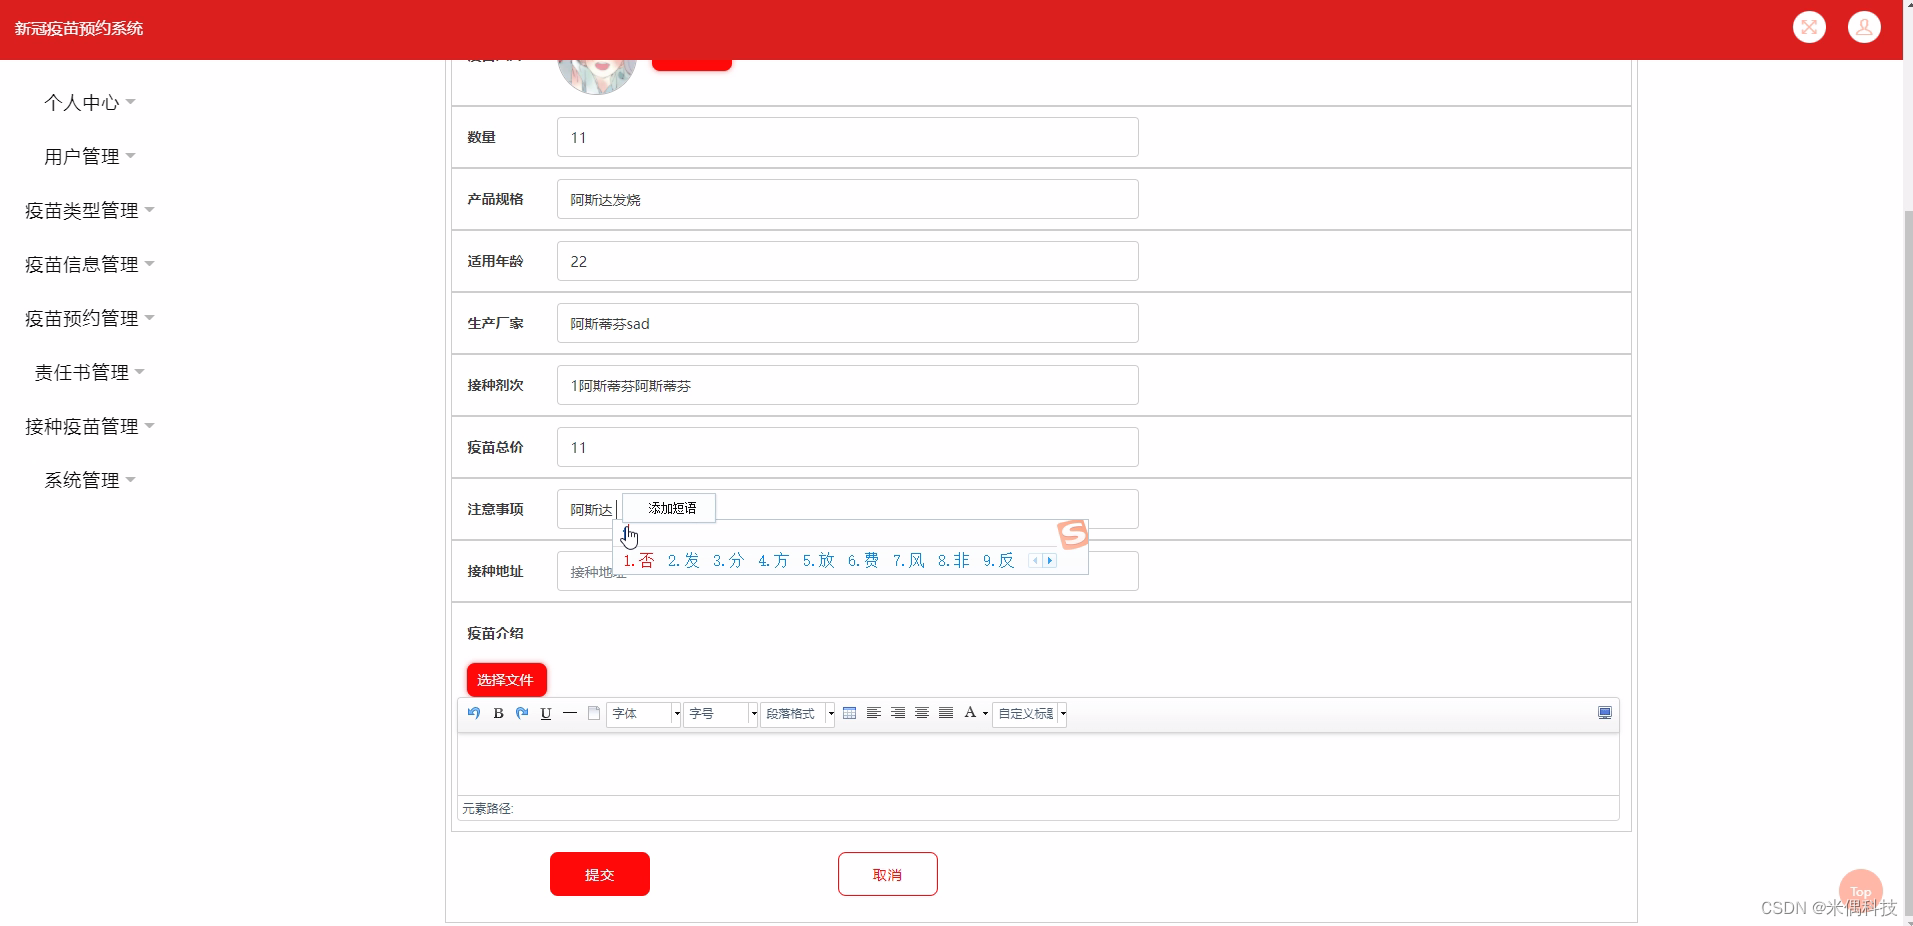This screenshot has height=926, width=1913.
Task: Click the insert table icon
Action: (x=849, y=713)
